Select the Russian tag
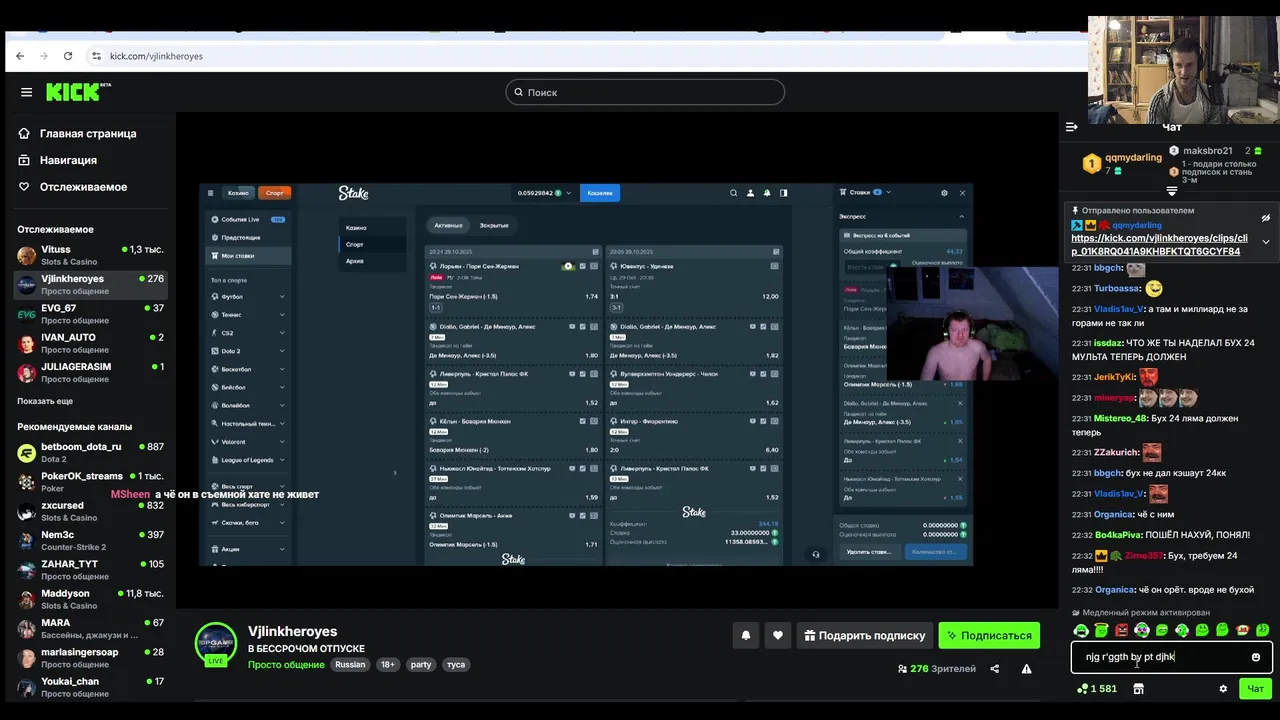 click(350, 664)
